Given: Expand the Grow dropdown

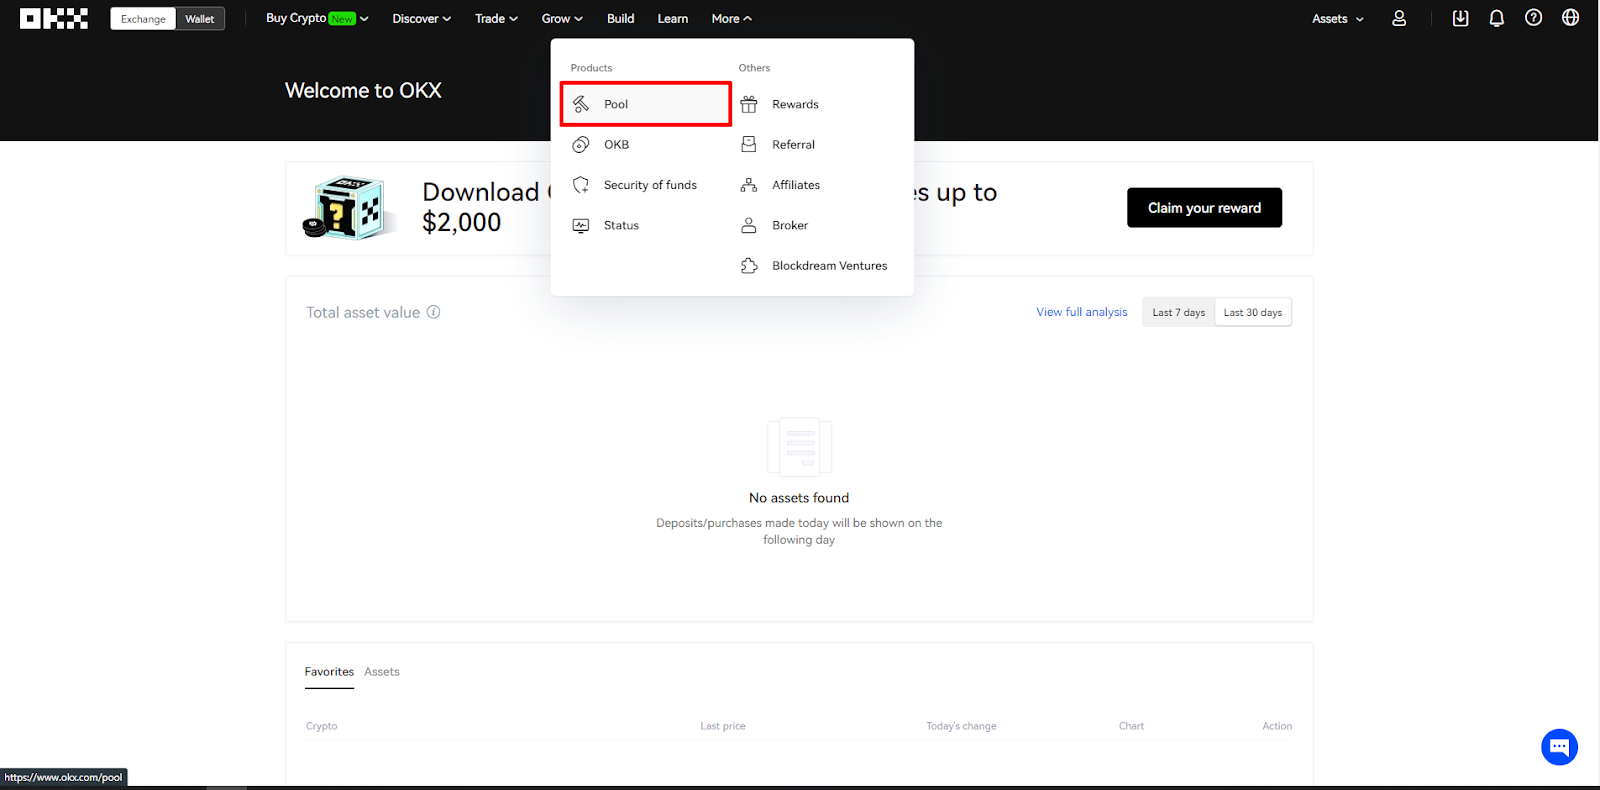Looking at the screenshot, I should coord(562,18).
